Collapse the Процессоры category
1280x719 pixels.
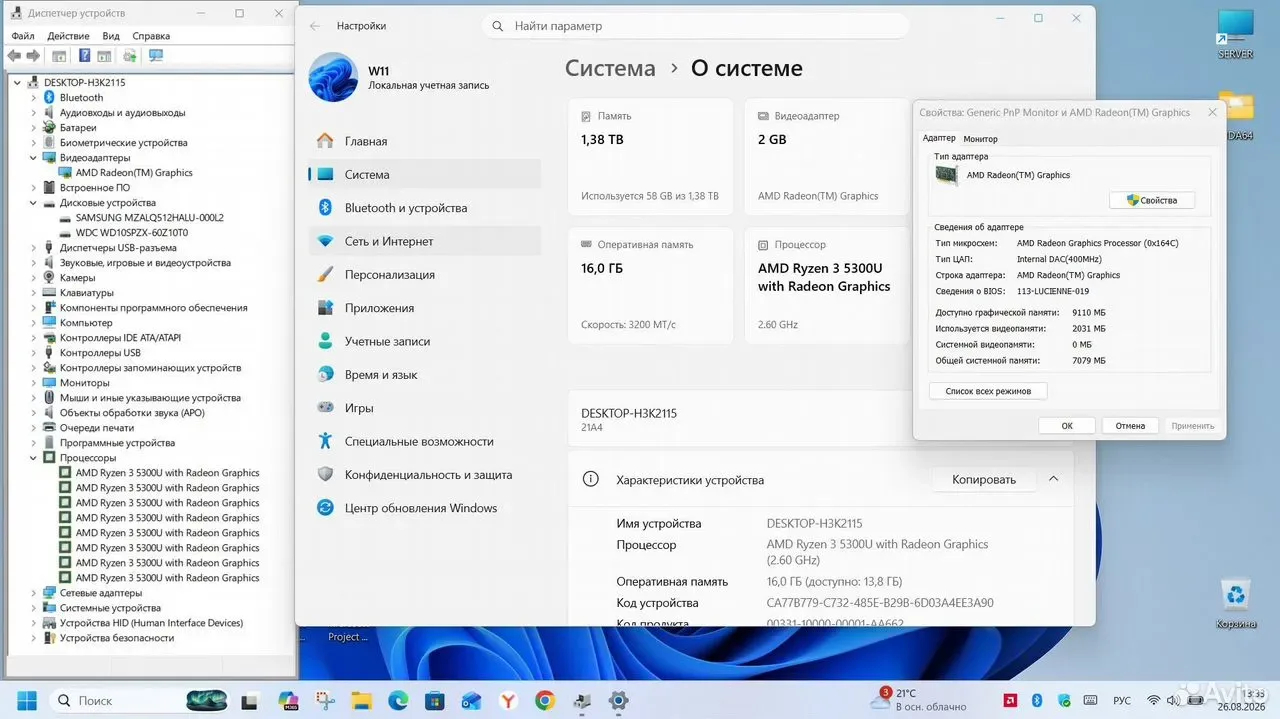33,457
